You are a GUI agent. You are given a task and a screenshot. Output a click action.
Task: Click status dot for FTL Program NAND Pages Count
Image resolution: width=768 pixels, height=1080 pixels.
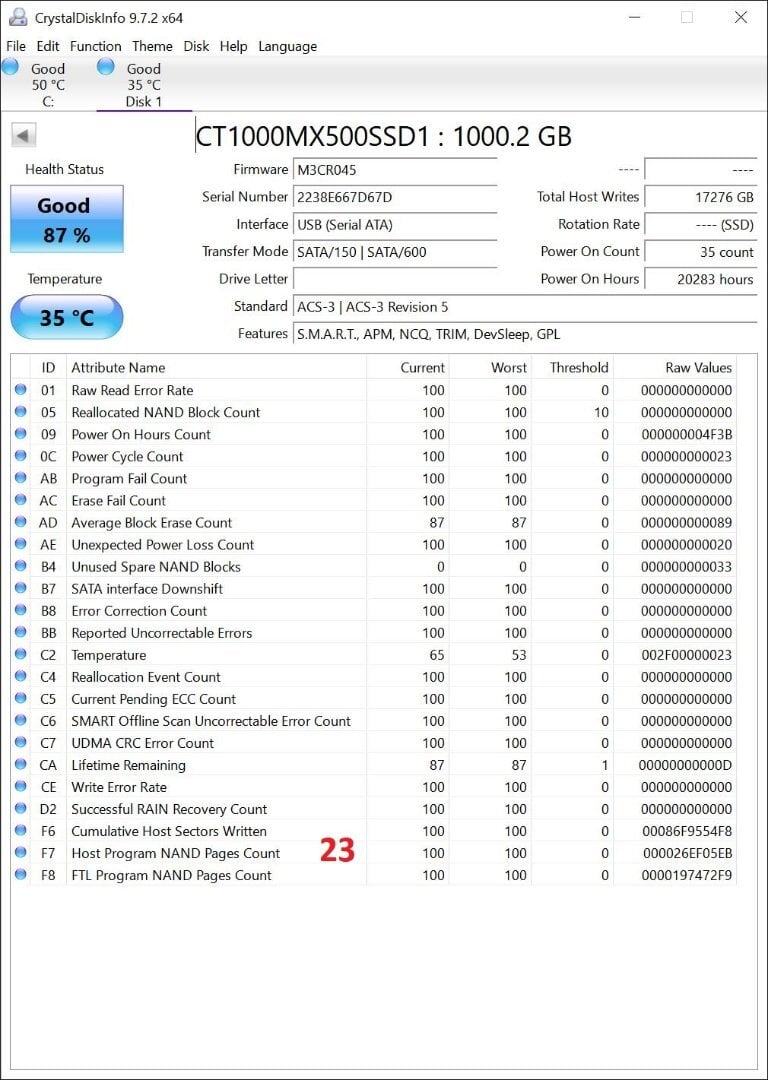tap(21, 875)
